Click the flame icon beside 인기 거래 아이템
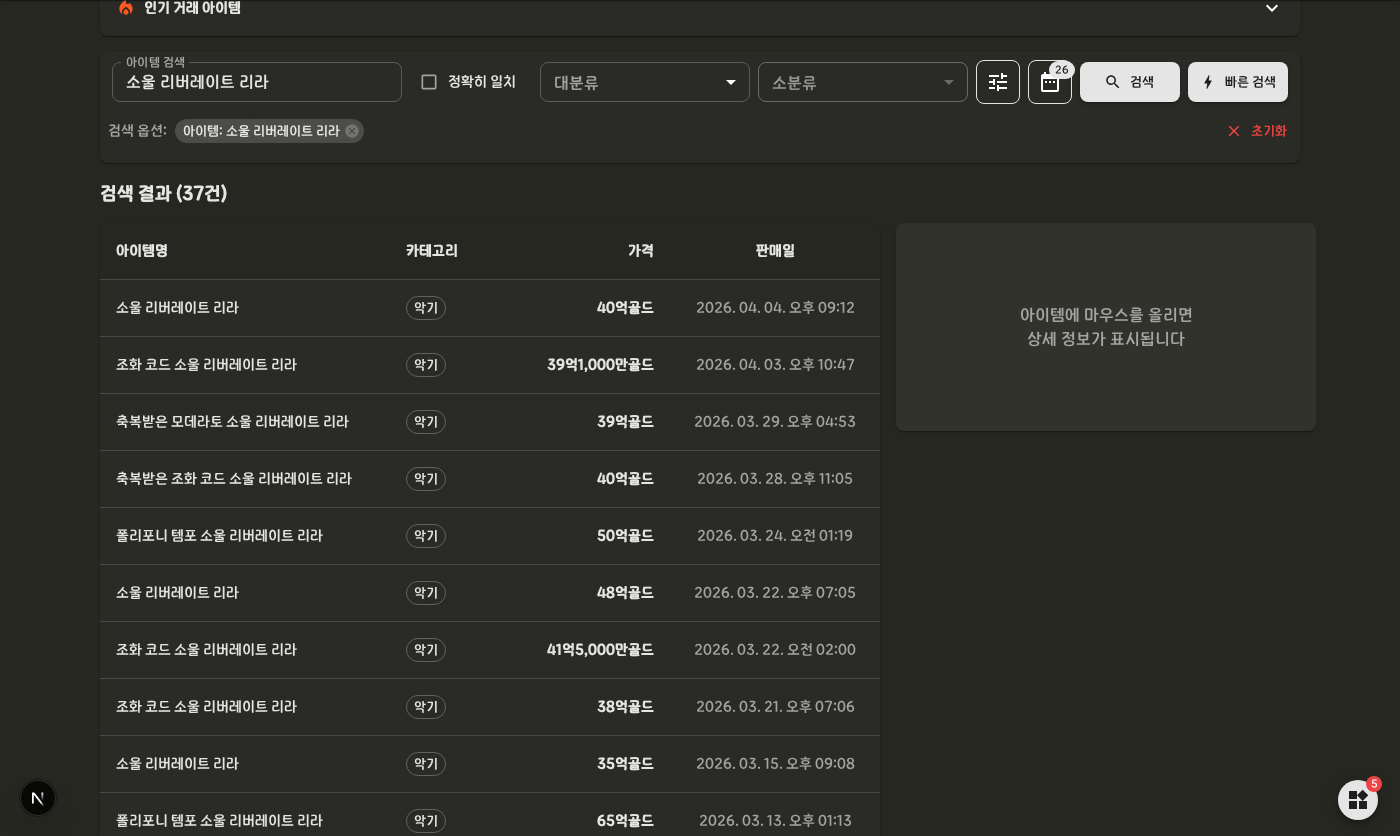1400x836 pixels. [x=126, y=8]
